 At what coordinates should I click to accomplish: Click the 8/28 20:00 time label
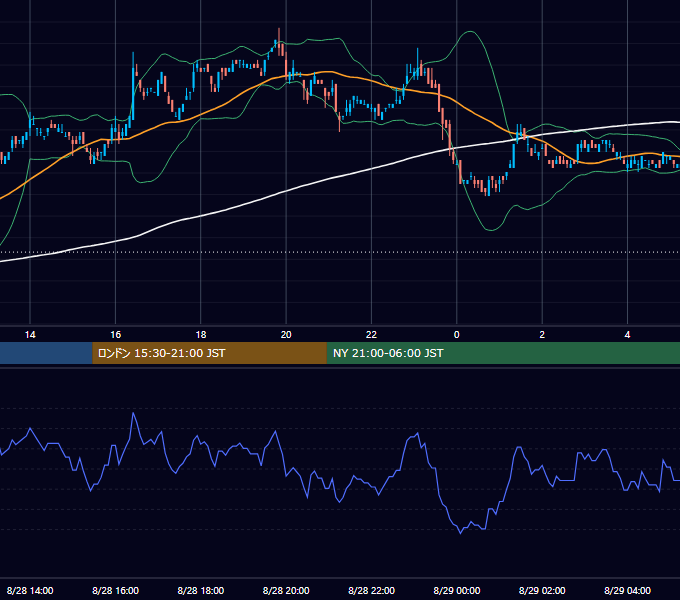(286, 590)
